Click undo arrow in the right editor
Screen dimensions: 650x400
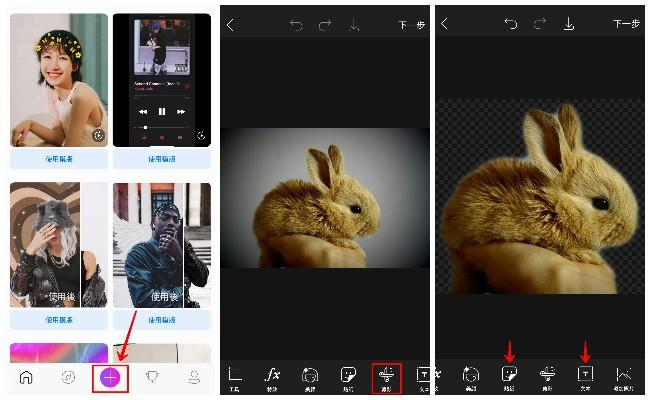click(511, 24)
